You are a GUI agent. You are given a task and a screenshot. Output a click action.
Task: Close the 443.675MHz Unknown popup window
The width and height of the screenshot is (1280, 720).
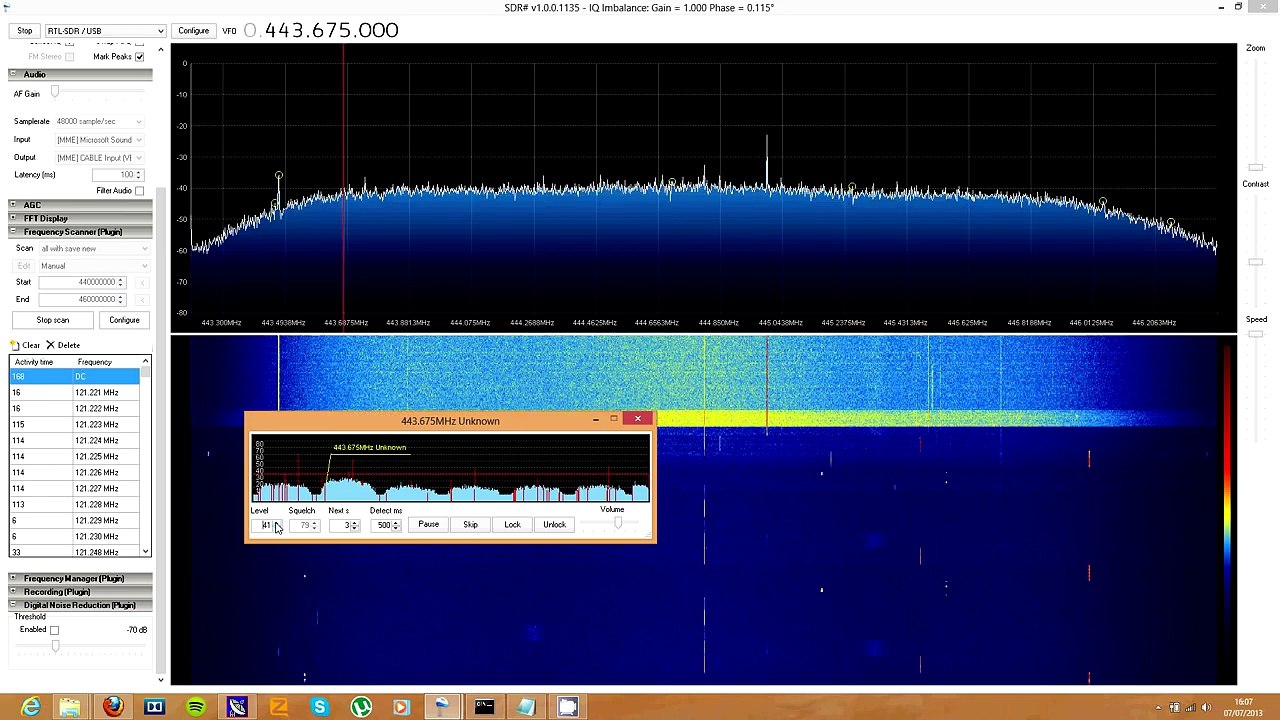(x=637, y=419)
